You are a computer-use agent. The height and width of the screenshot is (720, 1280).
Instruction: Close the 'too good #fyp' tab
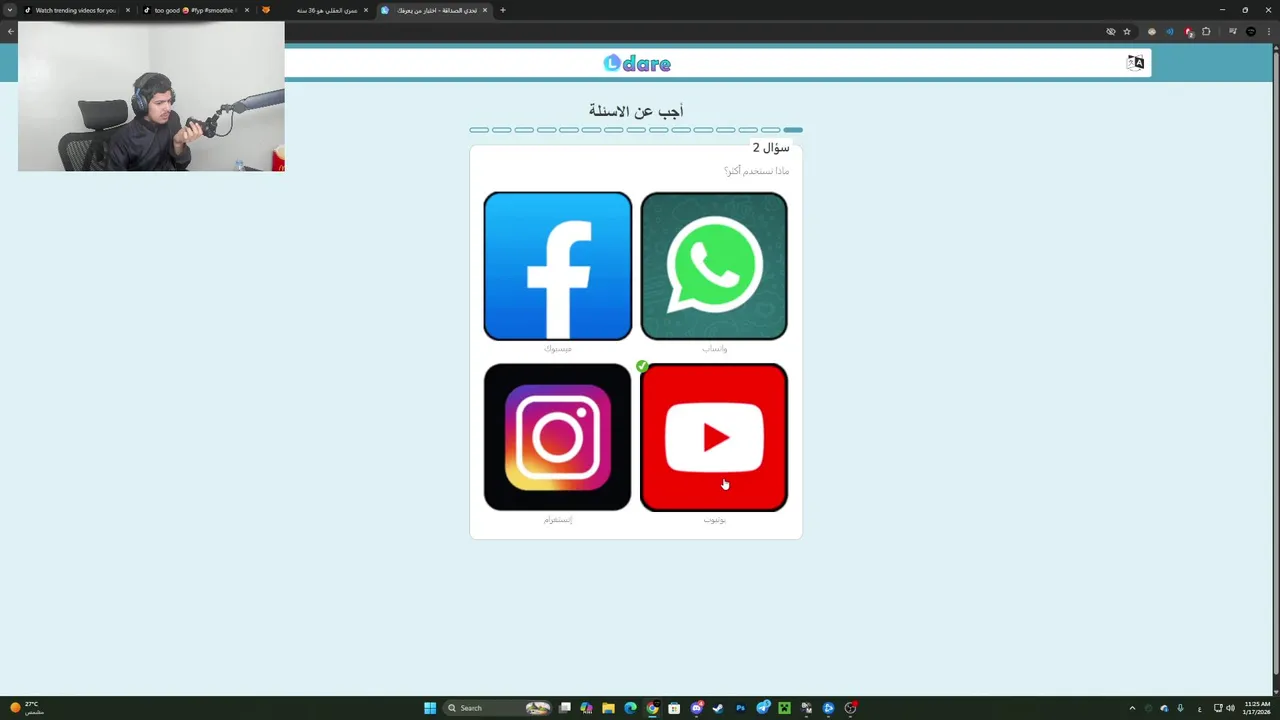(x=247, y=10)
